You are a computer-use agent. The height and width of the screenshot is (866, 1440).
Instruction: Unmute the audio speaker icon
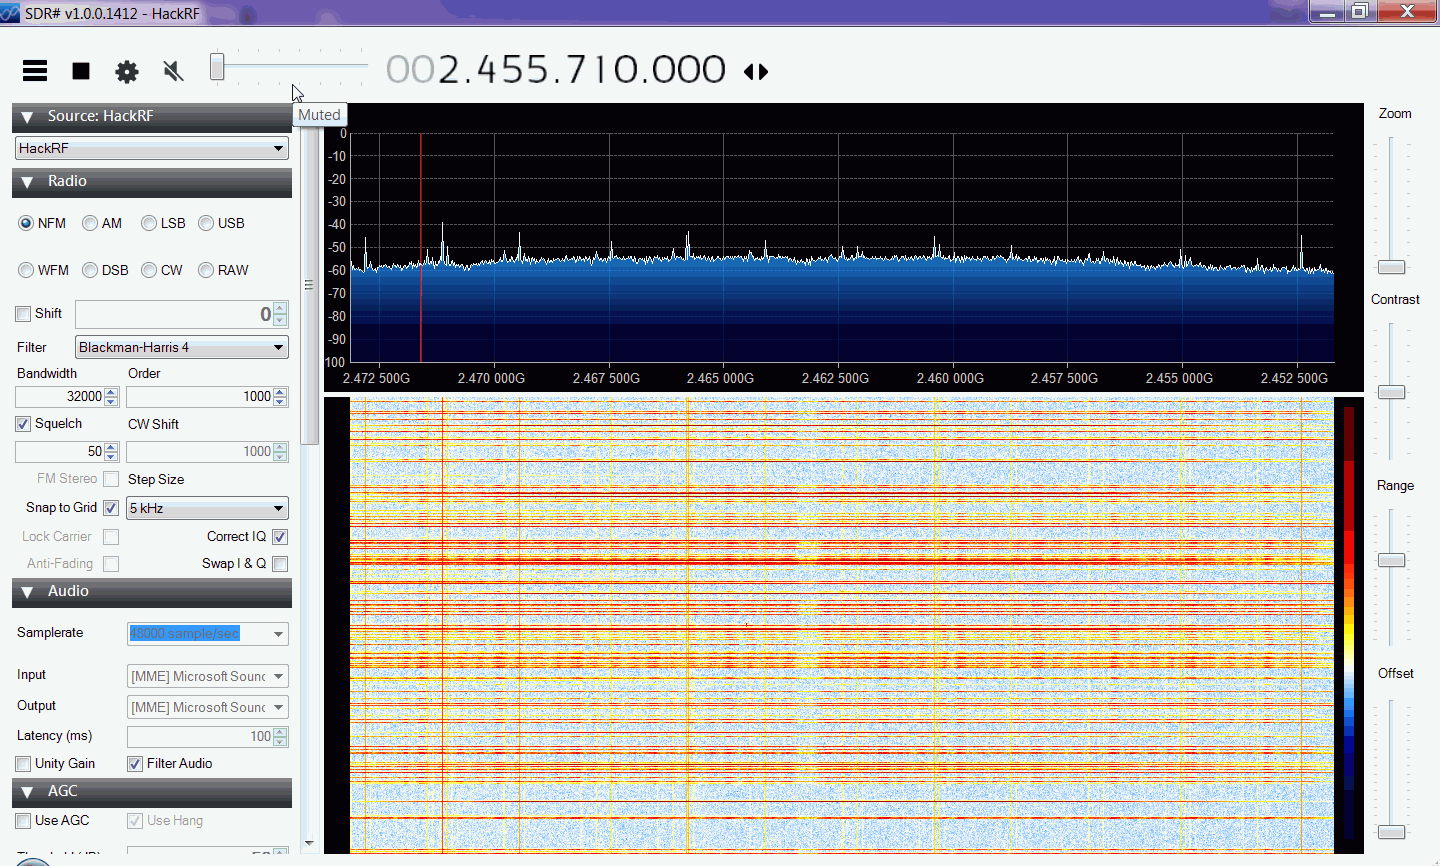[172, 71]
